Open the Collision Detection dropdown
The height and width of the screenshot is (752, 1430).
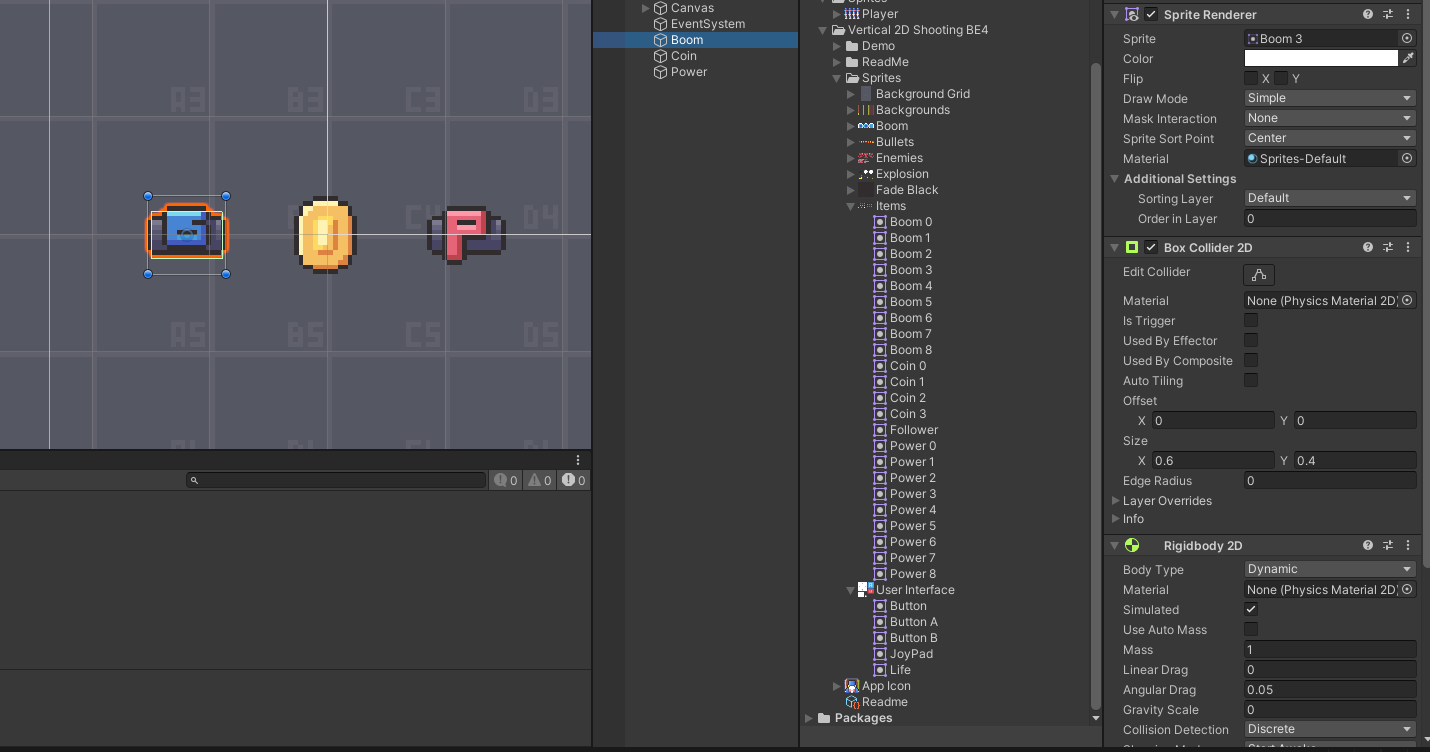point(1330,729)
